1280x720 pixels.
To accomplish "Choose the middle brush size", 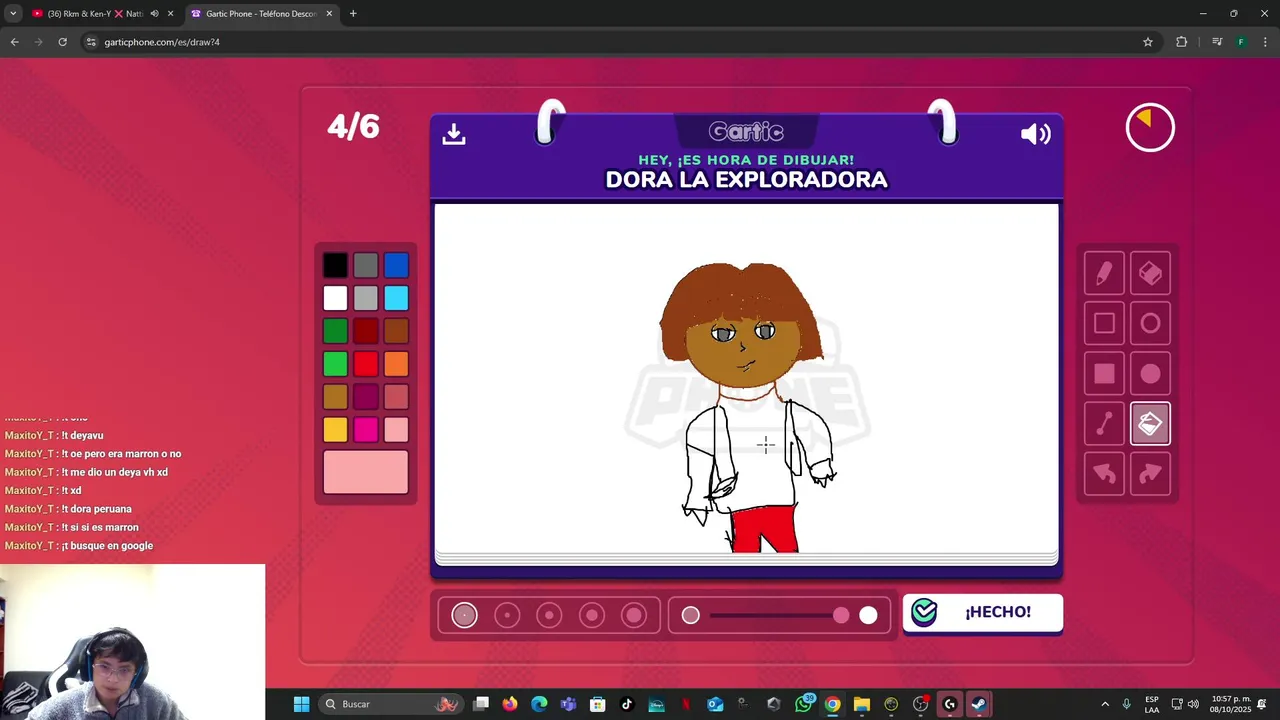I will coord(549,615).
